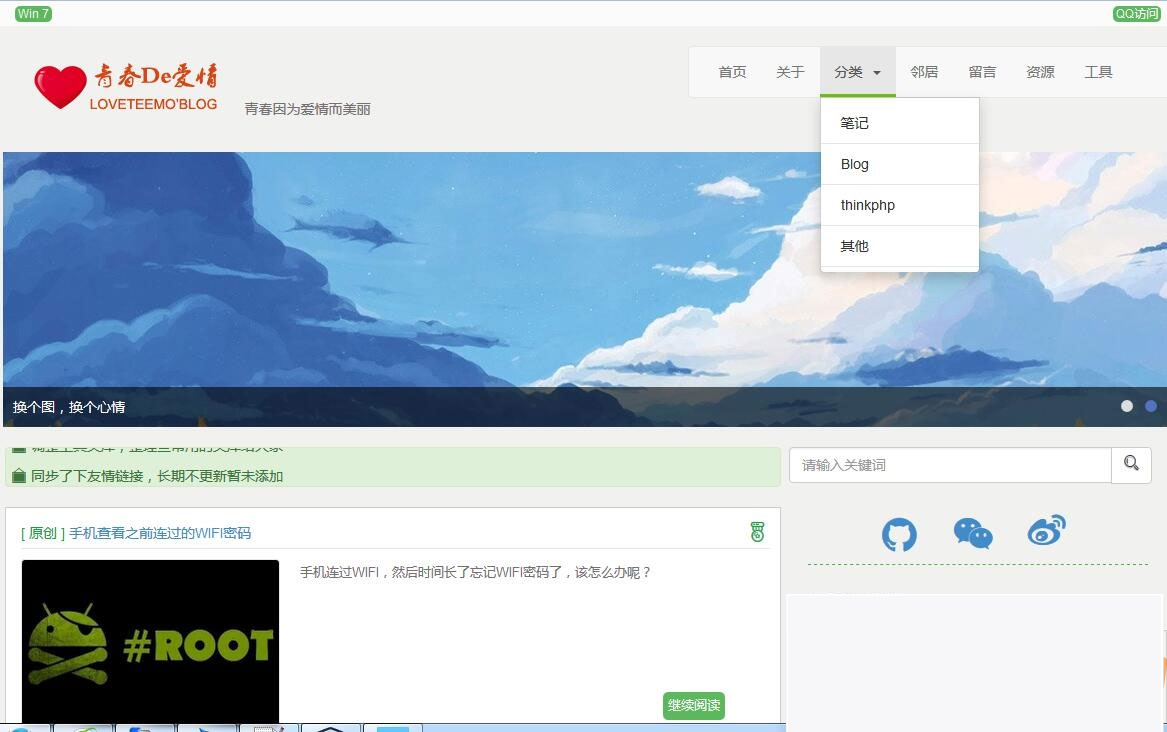Activate the first carousel indicator dot
This screenshot has width=1167, height=732.
[x=1126, y=406]
